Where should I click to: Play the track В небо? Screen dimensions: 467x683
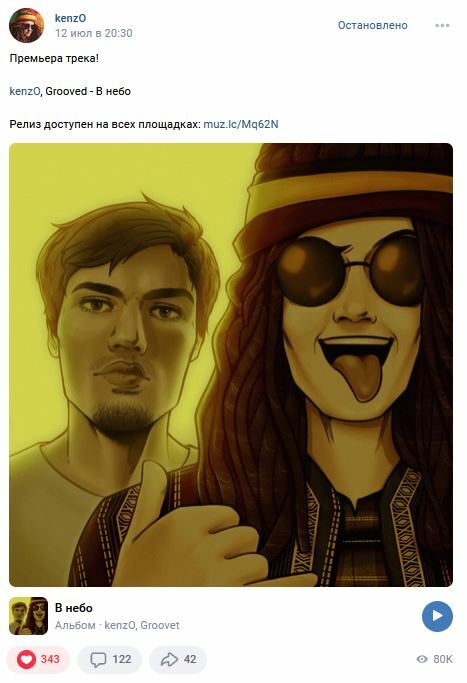pyautogui.click(x=437, y=616)
